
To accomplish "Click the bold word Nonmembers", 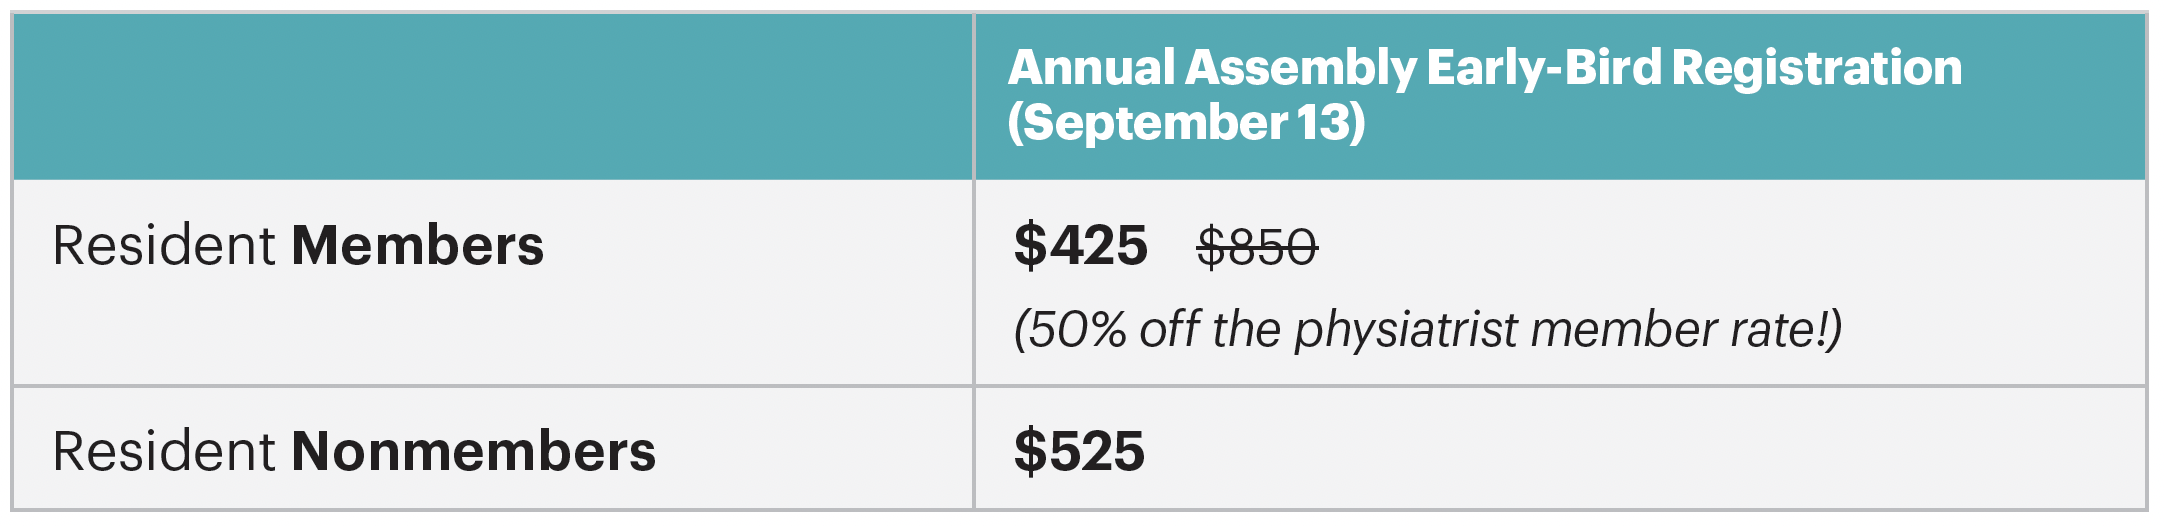I will click(x=473, y=452).
